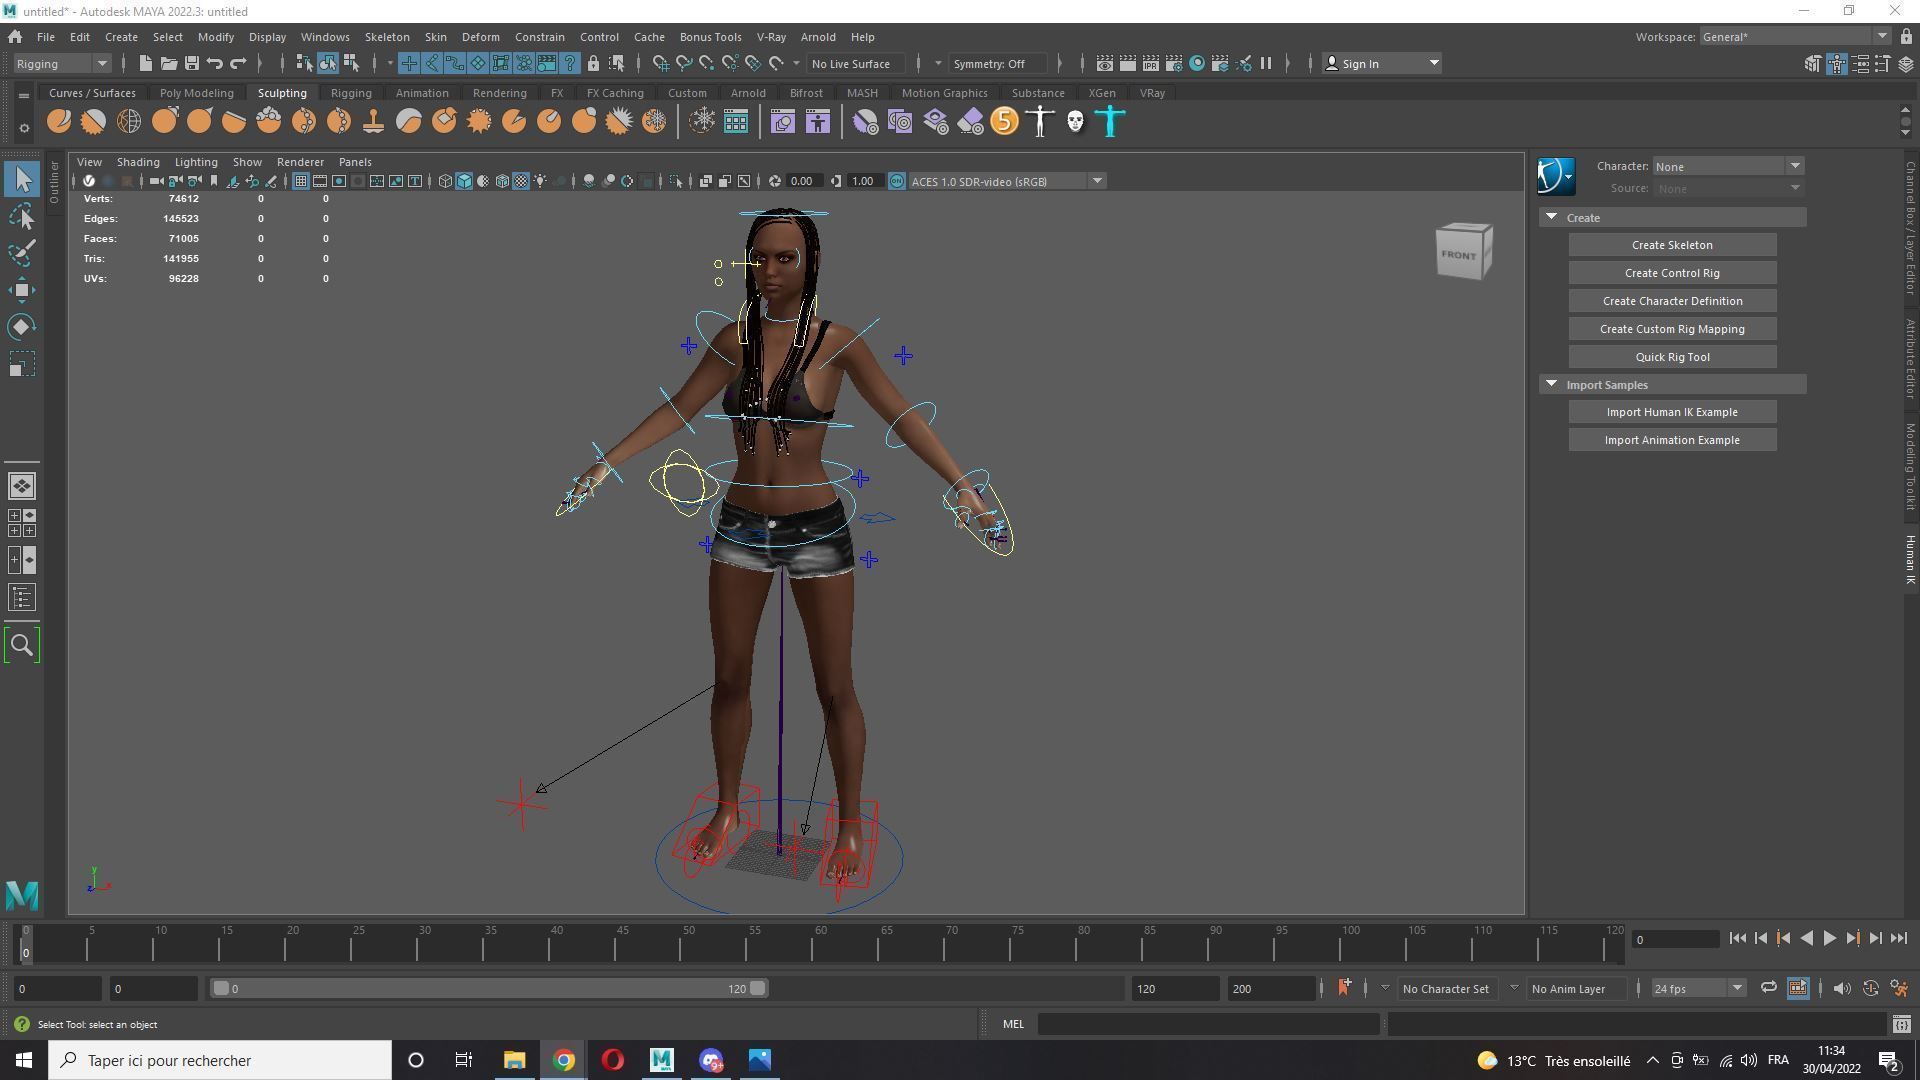
Task: Open the Character dropdown set to None
Action: click(1727, 166)
